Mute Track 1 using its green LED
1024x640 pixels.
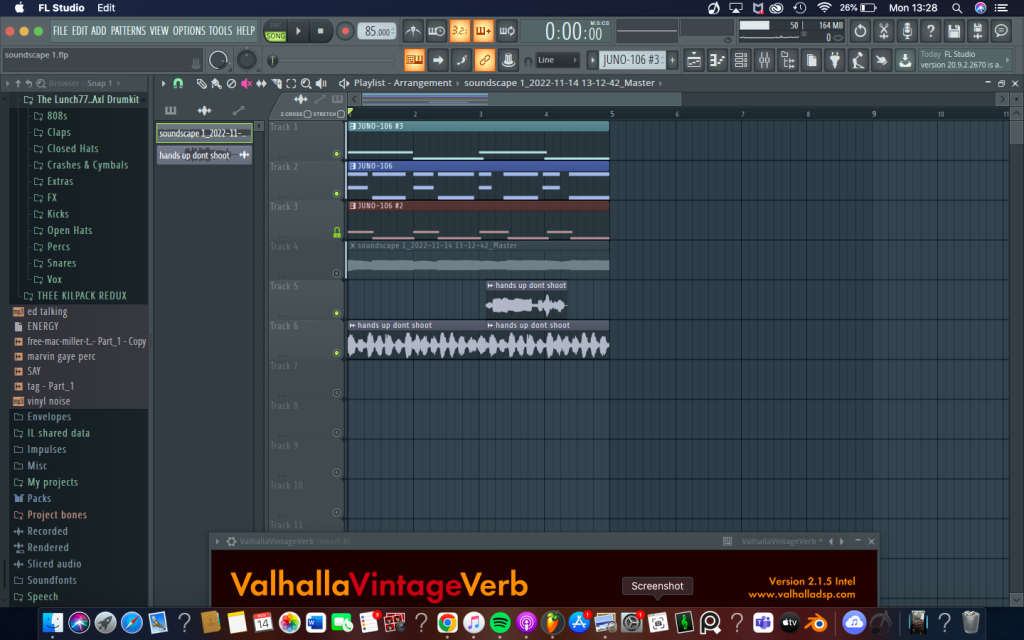[337, 154]
